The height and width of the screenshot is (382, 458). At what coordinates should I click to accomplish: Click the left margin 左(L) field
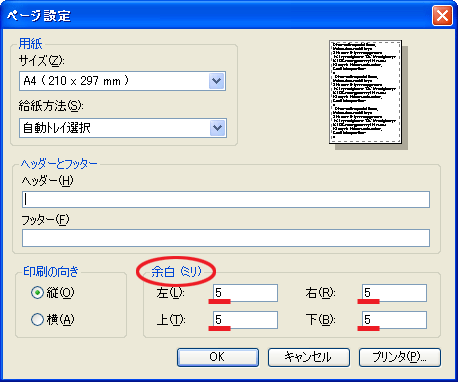(x=245, y=293)
